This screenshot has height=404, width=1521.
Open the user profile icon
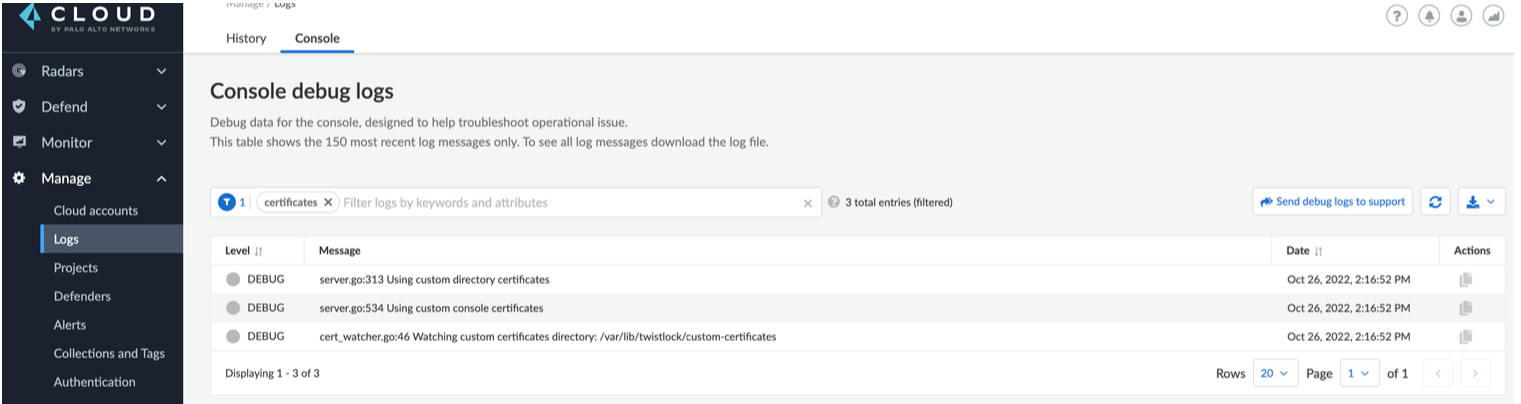click(x=1461, y=16)
